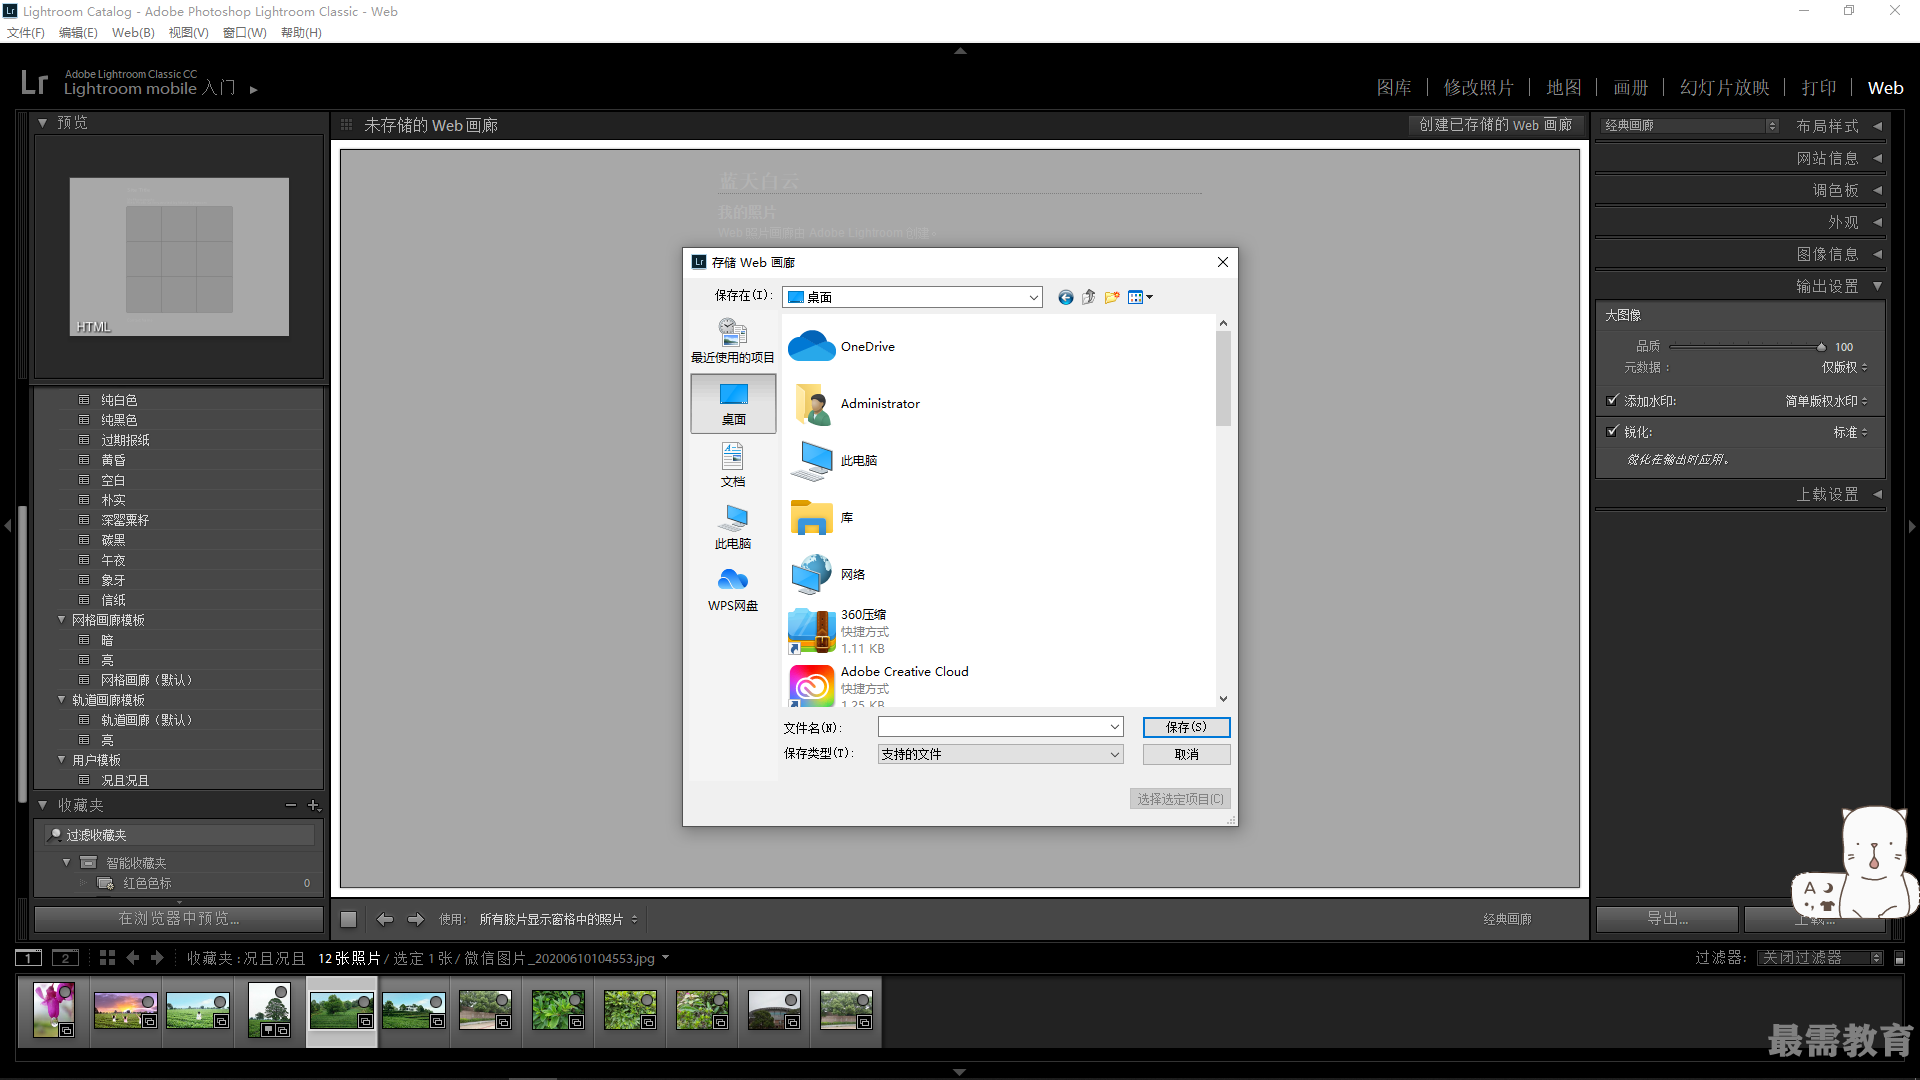
Task: Open the 简单版权水印 dropdown
Action: (1826, 401)
